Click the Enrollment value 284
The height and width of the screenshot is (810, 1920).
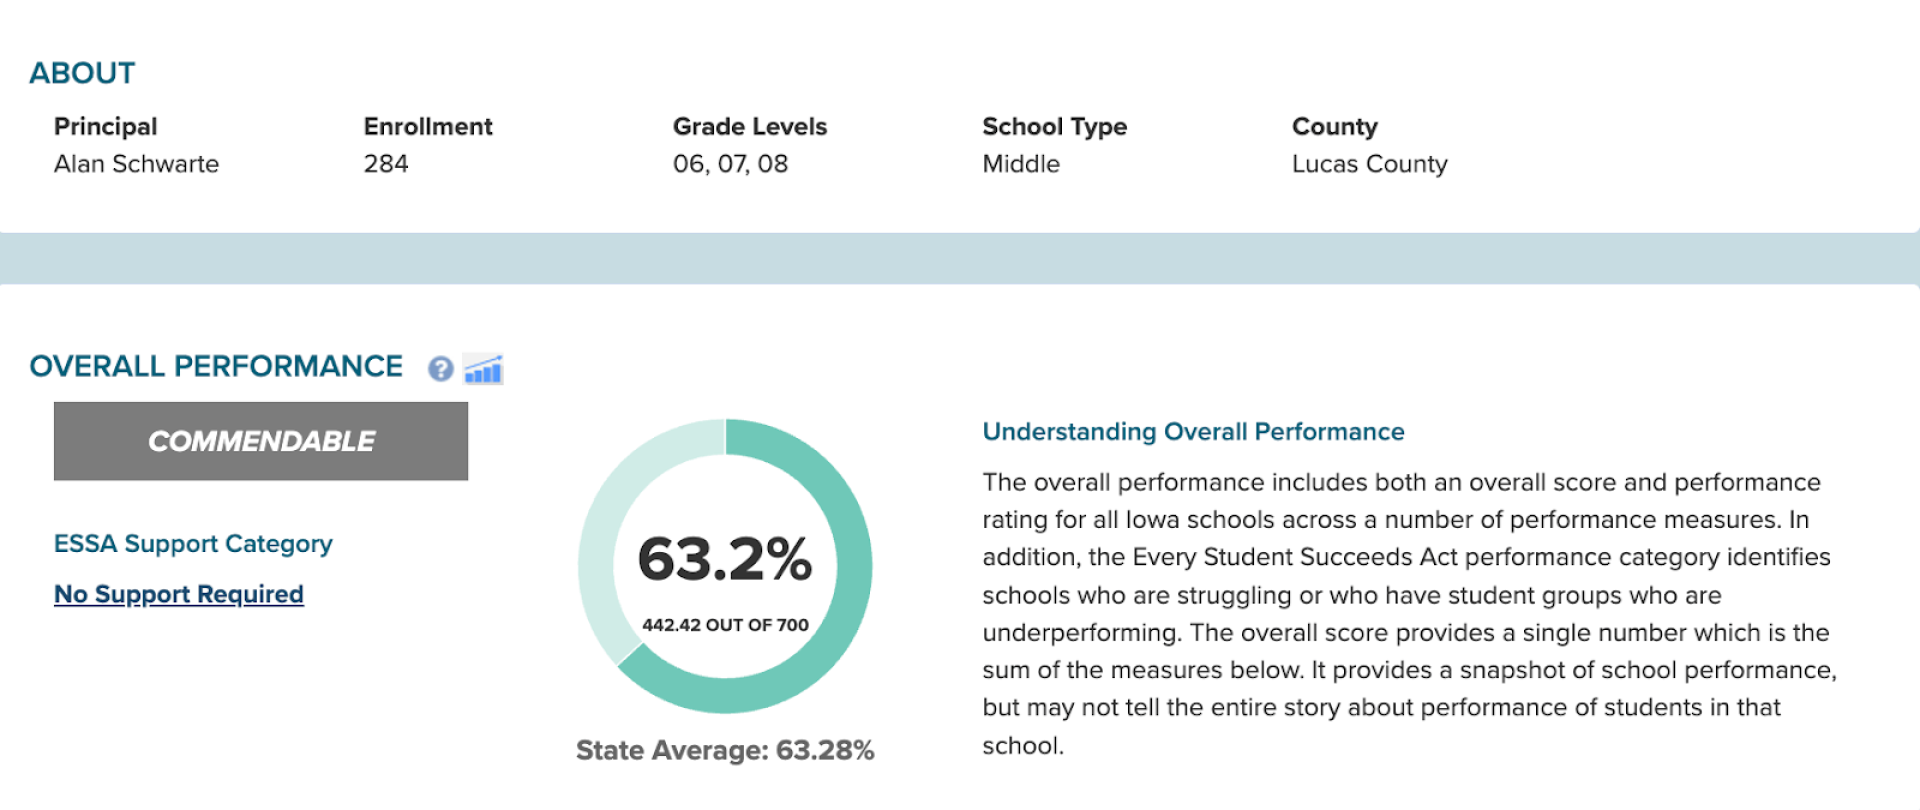pos(385,164)
